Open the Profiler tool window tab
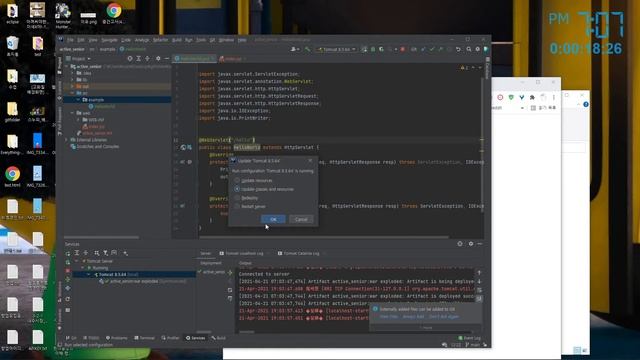640x360 pixels. [x=171, y=338]
